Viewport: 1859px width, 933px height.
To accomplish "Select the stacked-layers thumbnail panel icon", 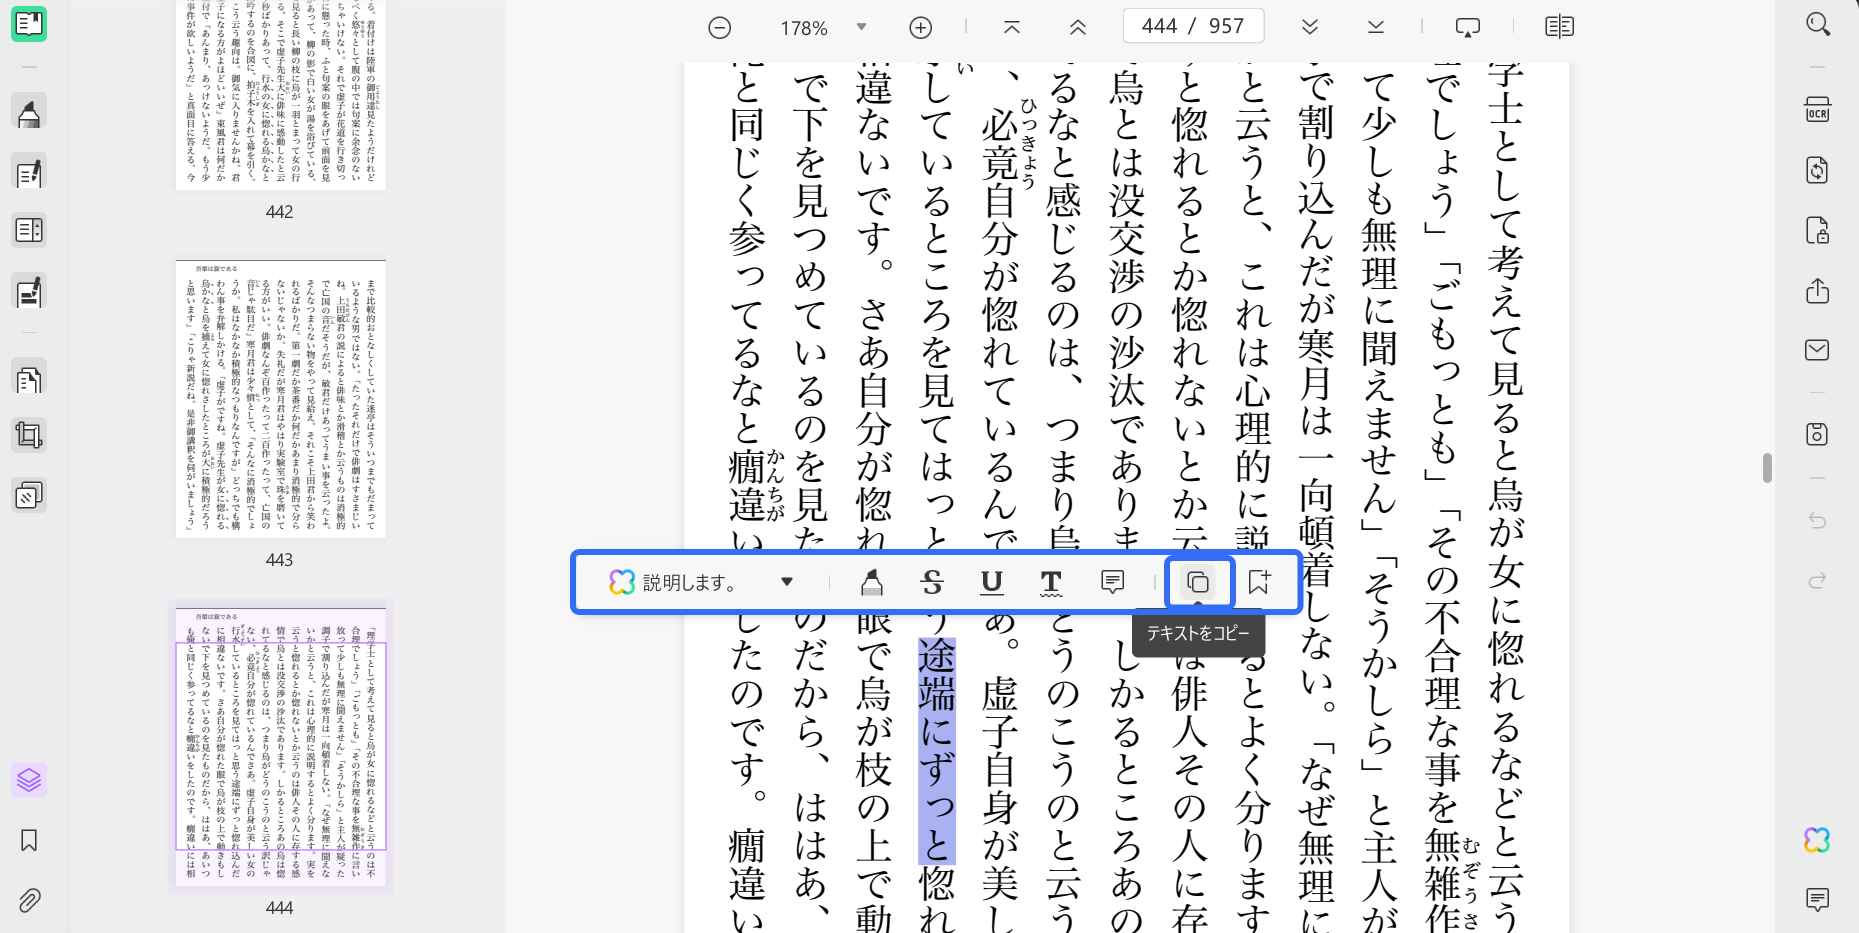I will (x=29, y=779).
